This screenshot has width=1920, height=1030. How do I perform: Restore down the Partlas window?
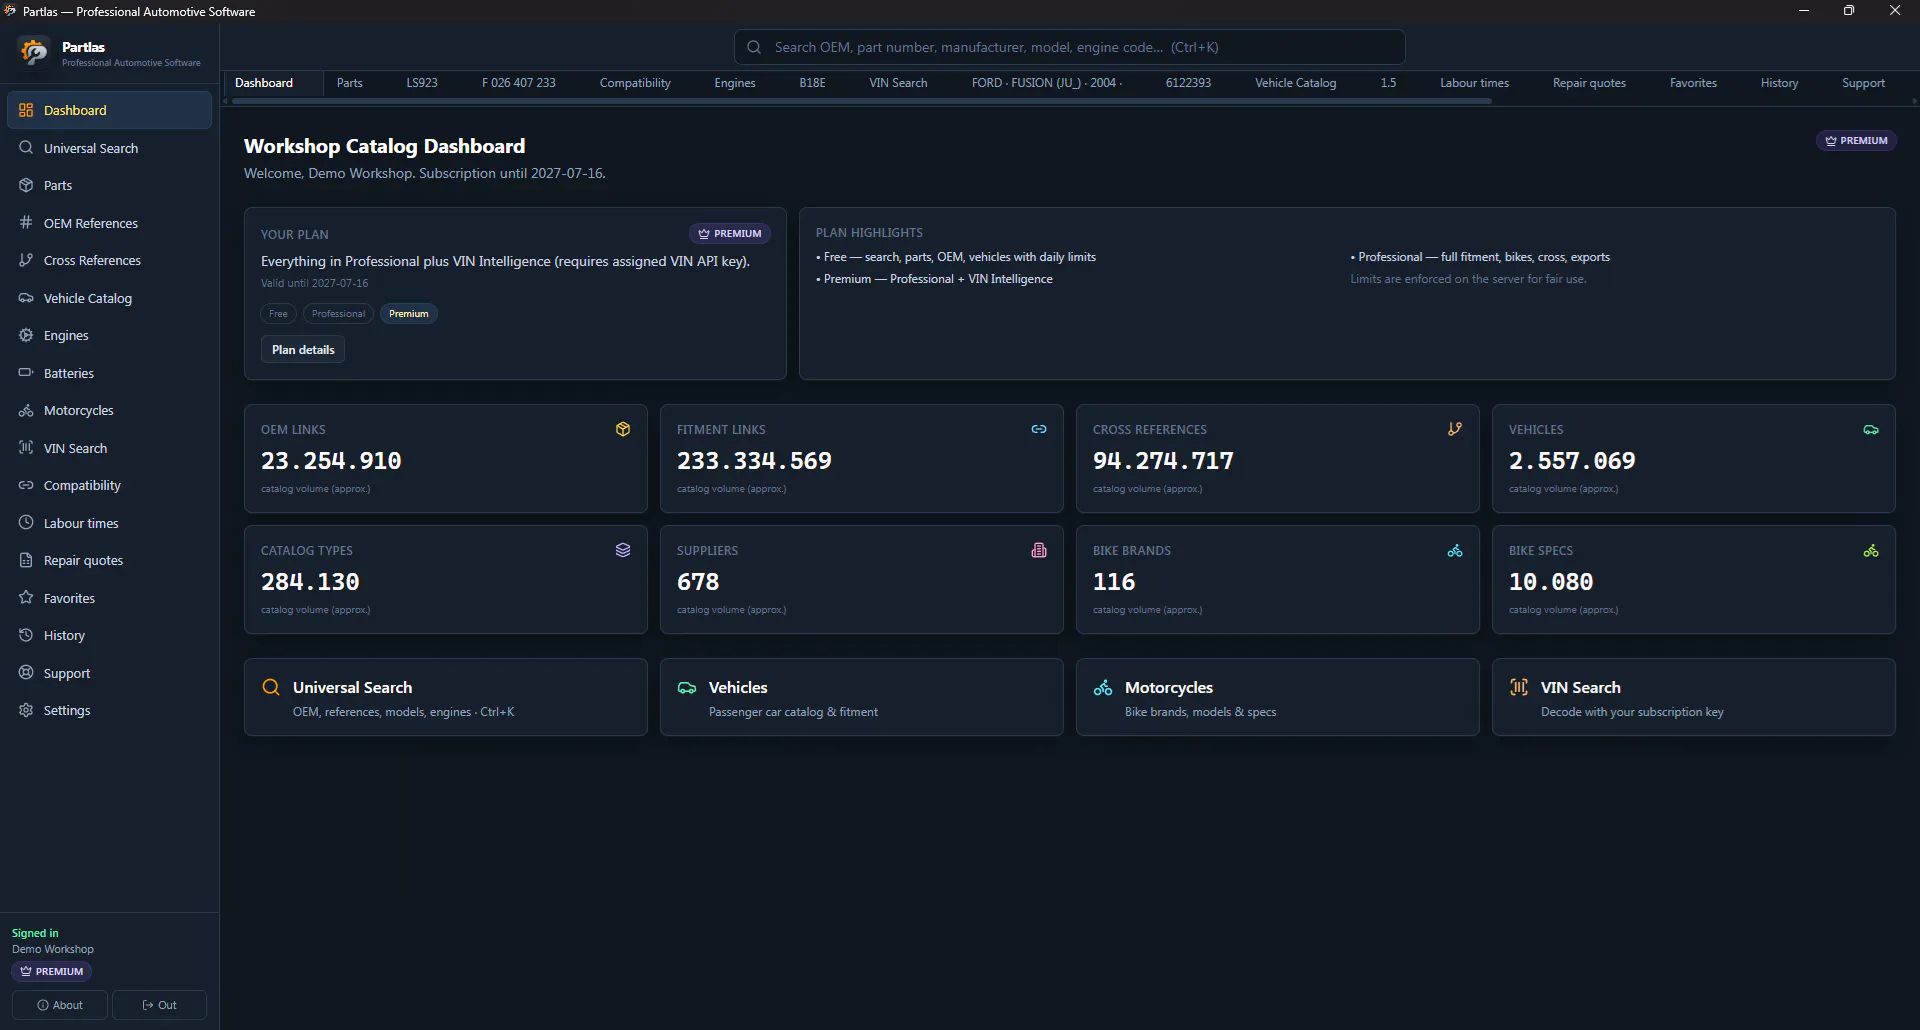tap(1849, 10)
